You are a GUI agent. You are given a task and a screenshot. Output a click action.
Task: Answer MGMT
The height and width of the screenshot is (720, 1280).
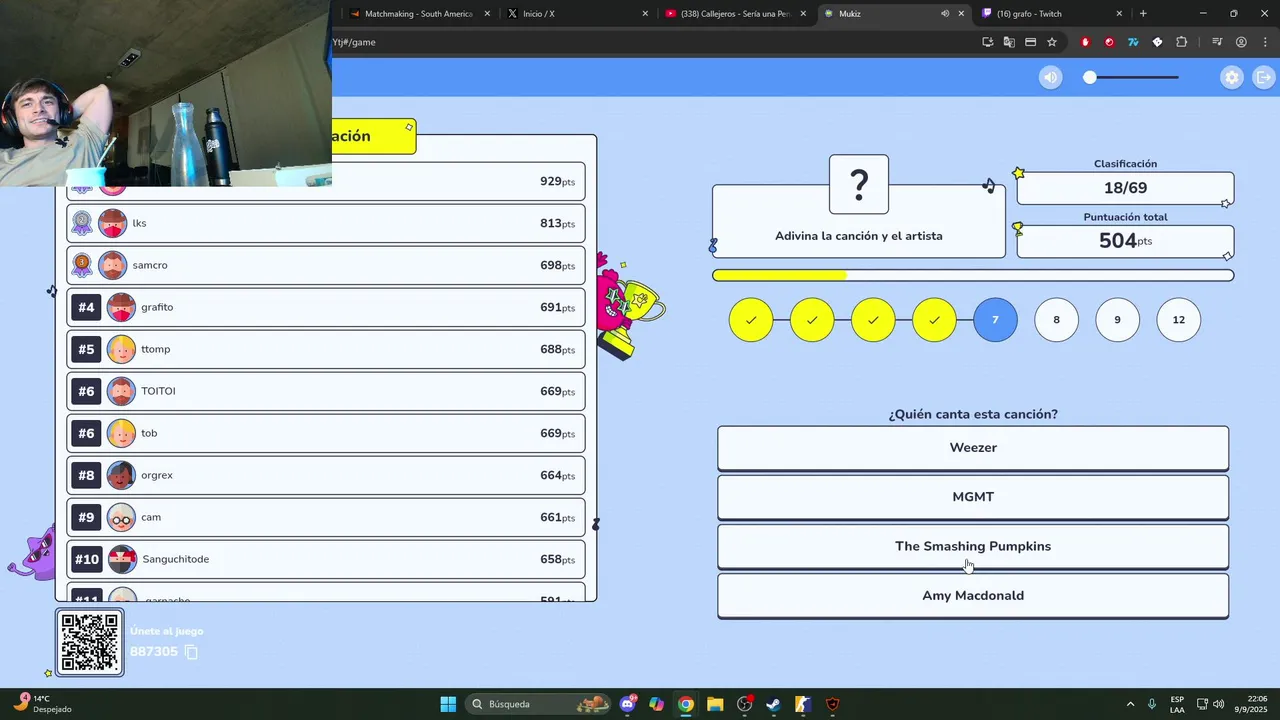click(973, 497)
